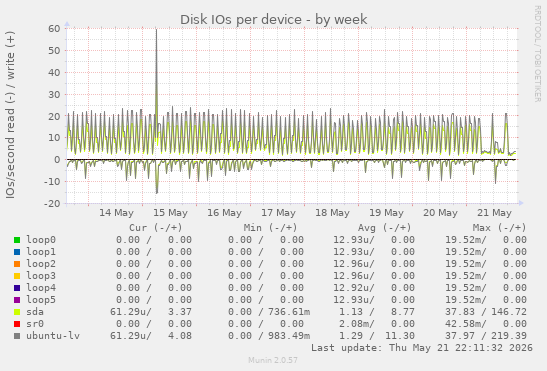Click the 16 May axis label
Image resolution: width=547 pixels, height=371 pixels.
tap(224, 213)
